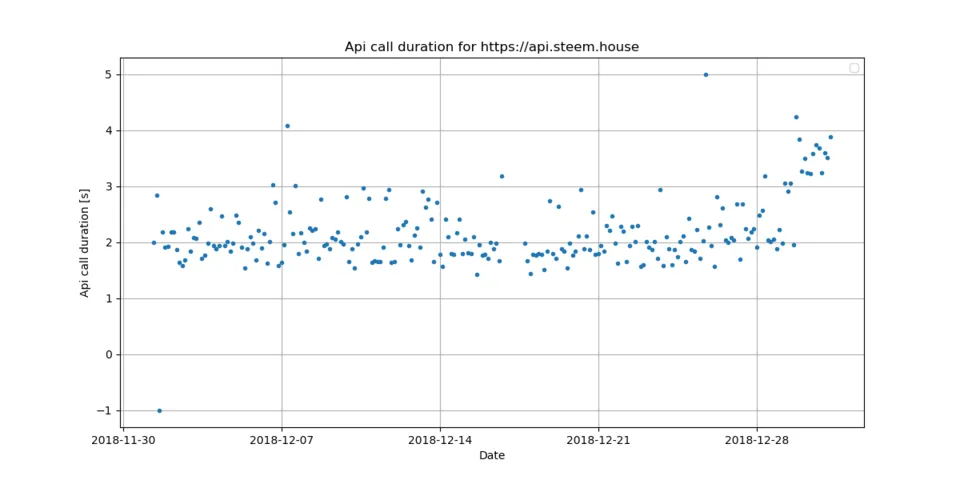The image size is (960, 480).
Task: Click the y-axis tick label 5
Action: [110, 75]
